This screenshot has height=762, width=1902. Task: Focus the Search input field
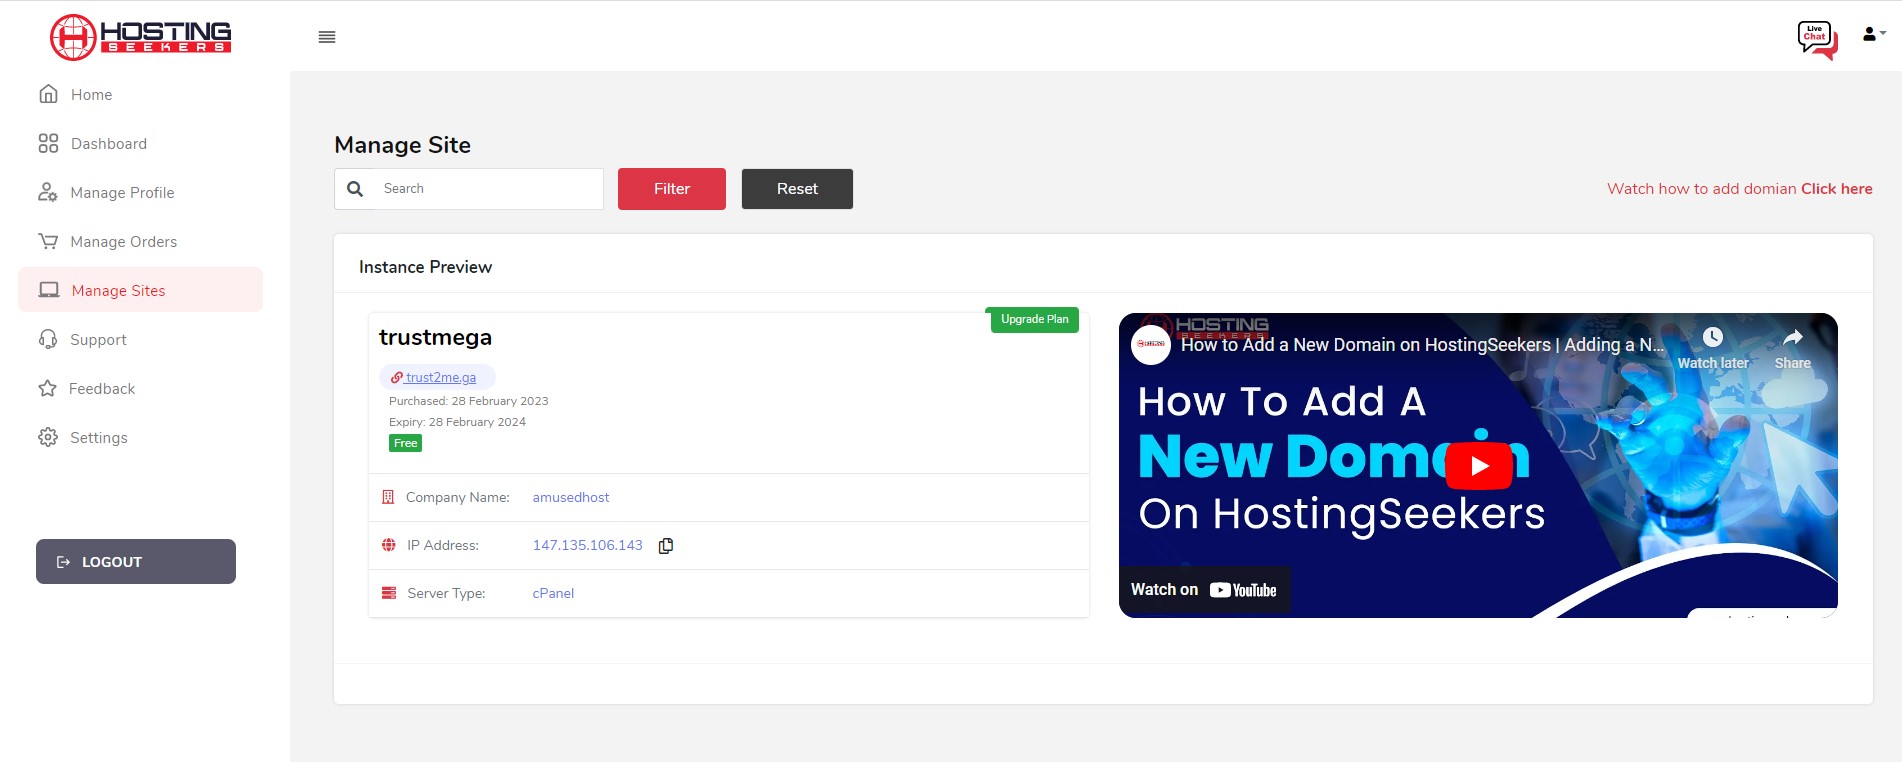[469, 189]
